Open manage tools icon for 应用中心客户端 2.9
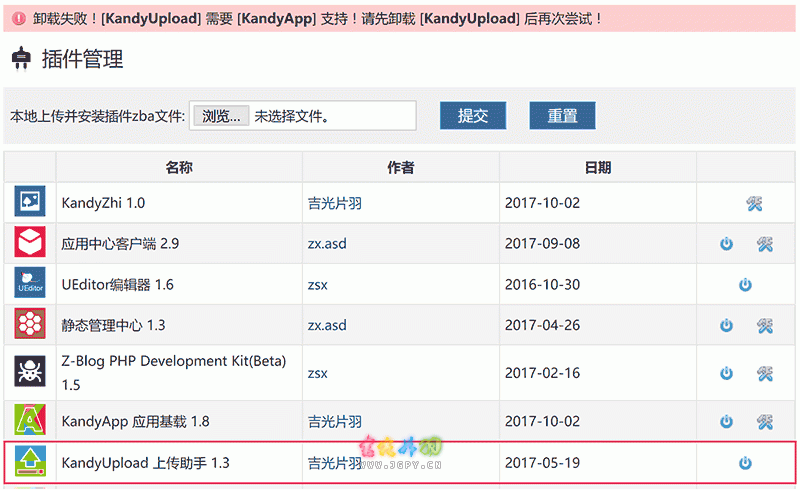 (x=765, y=244)
